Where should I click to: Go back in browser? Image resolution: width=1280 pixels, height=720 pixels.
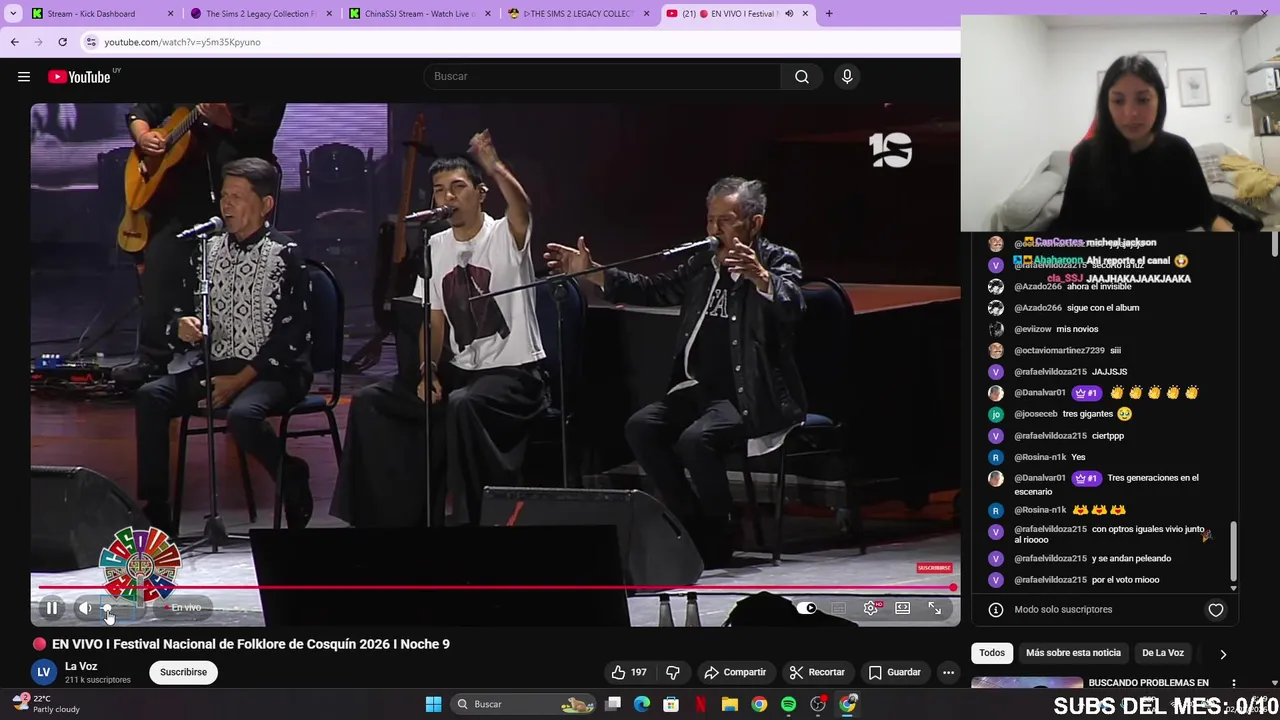pos(14,42)
